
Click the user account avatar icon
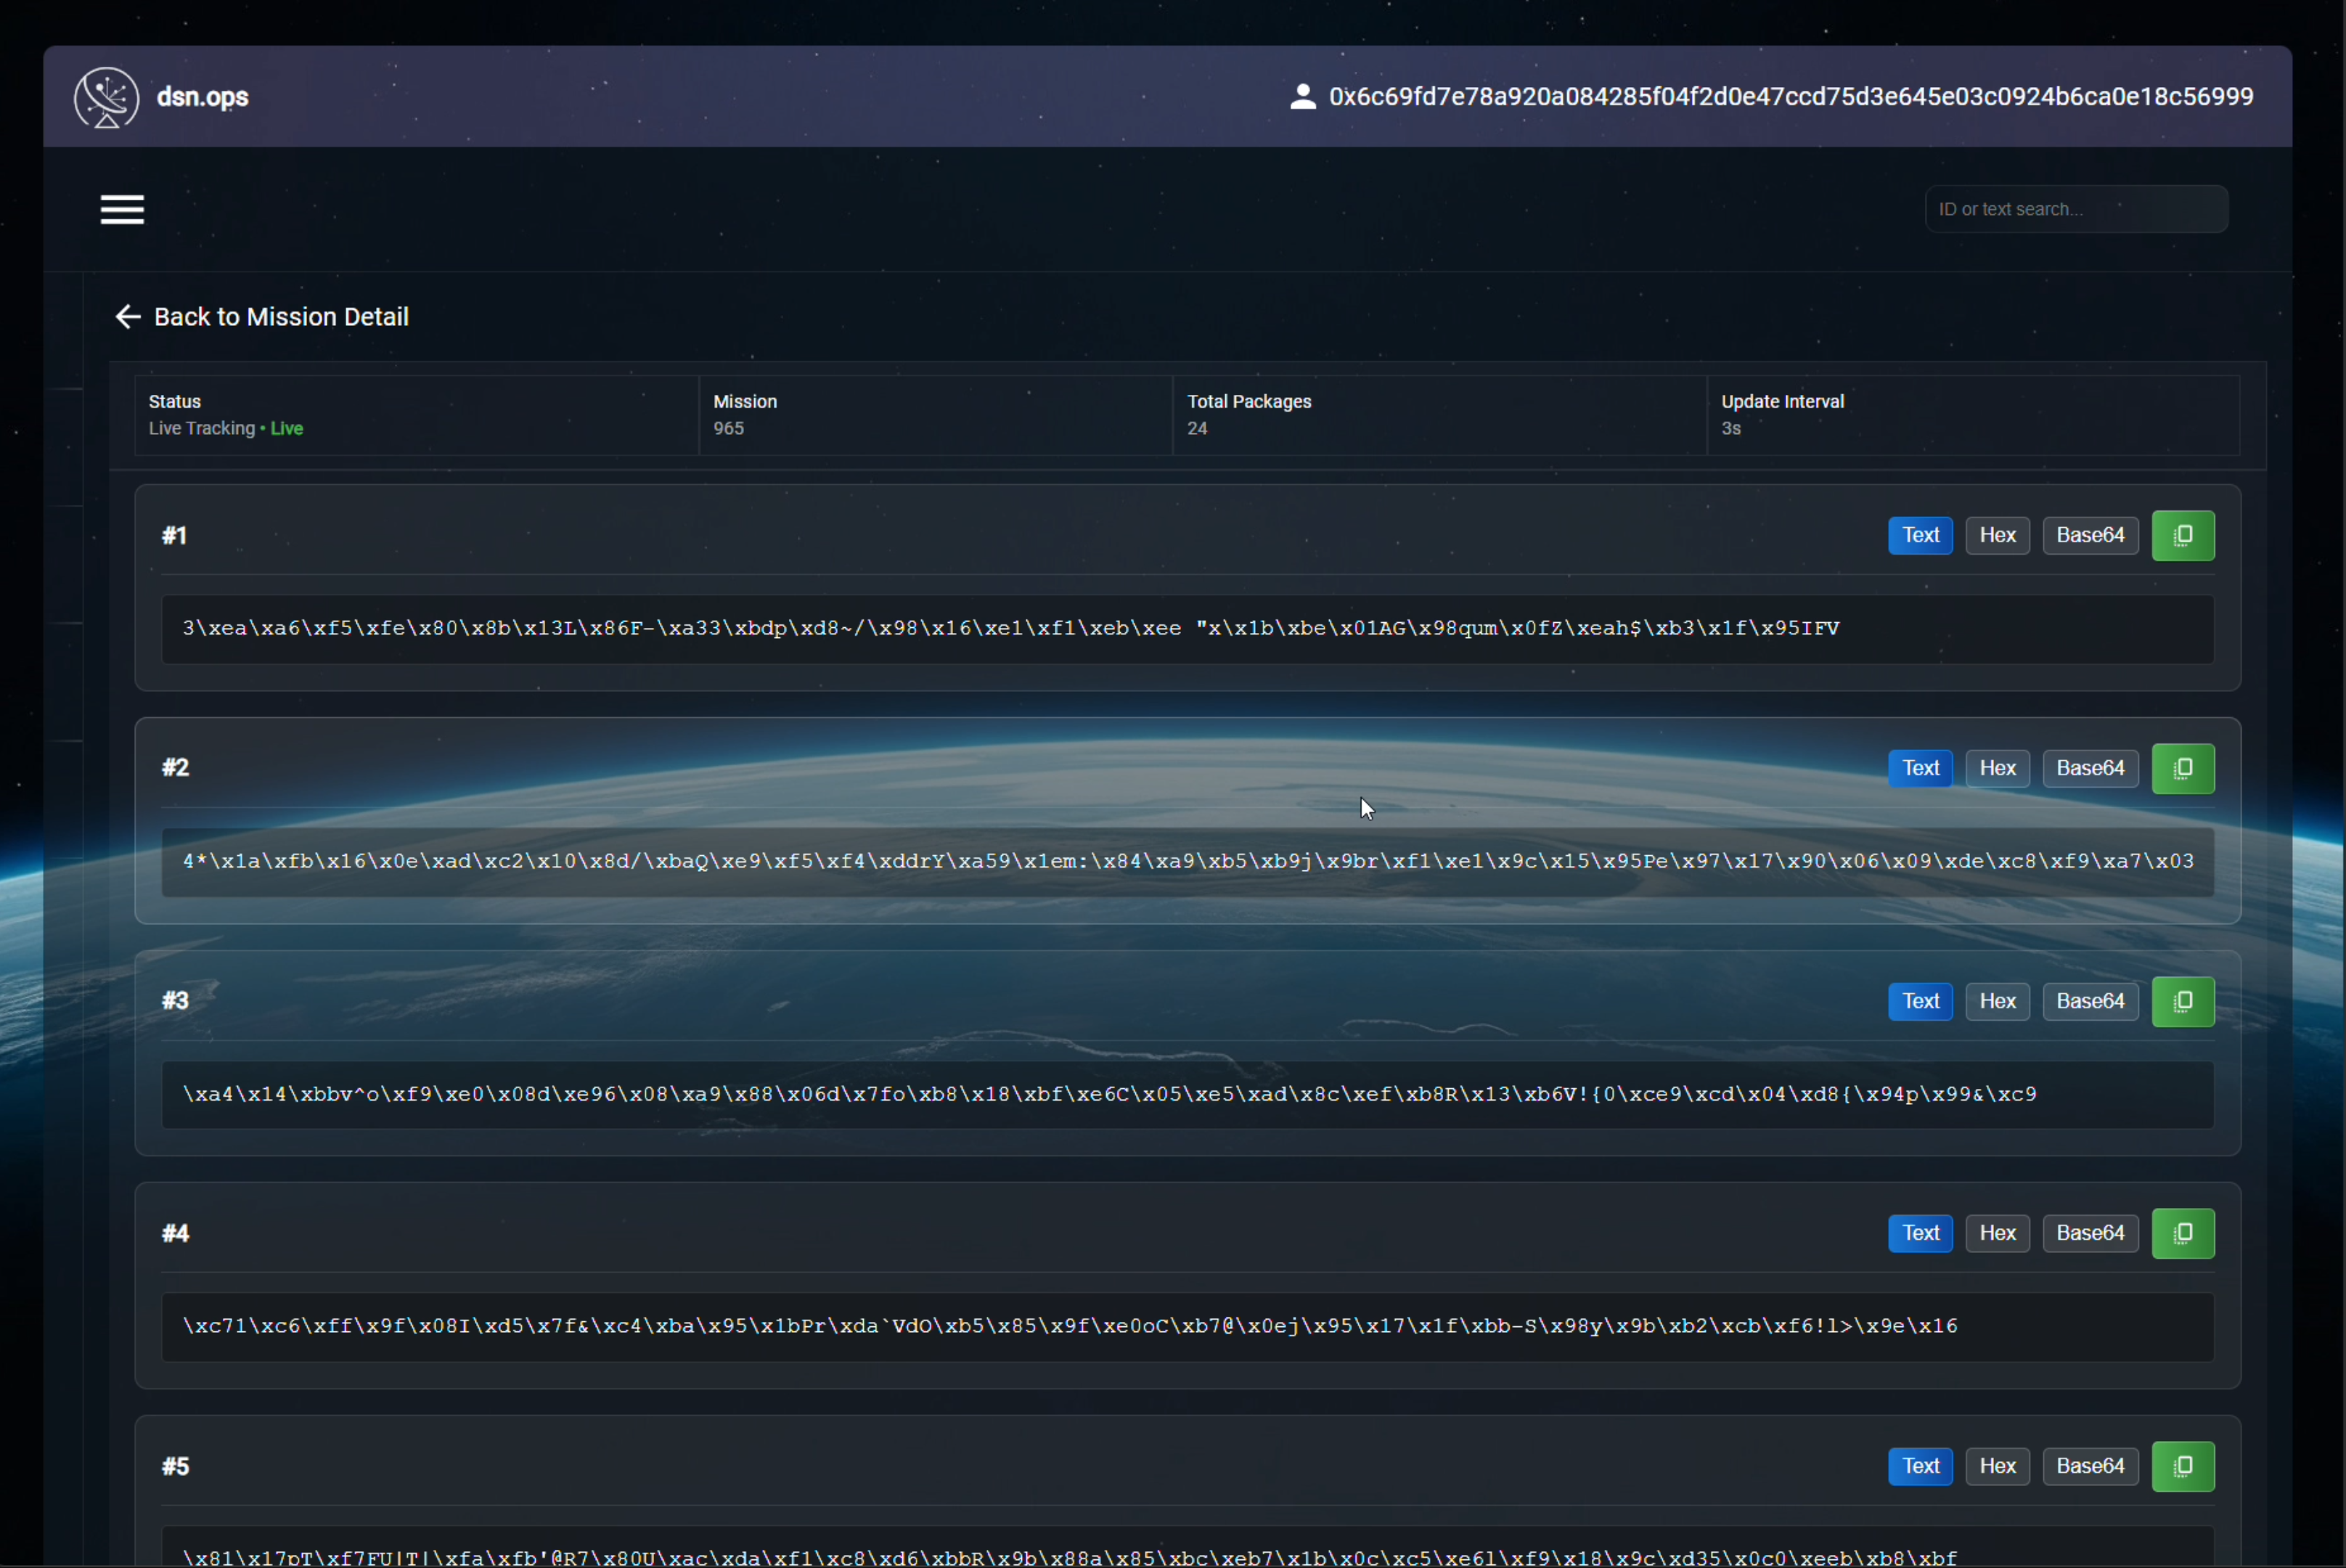[x=1302, y=97]
